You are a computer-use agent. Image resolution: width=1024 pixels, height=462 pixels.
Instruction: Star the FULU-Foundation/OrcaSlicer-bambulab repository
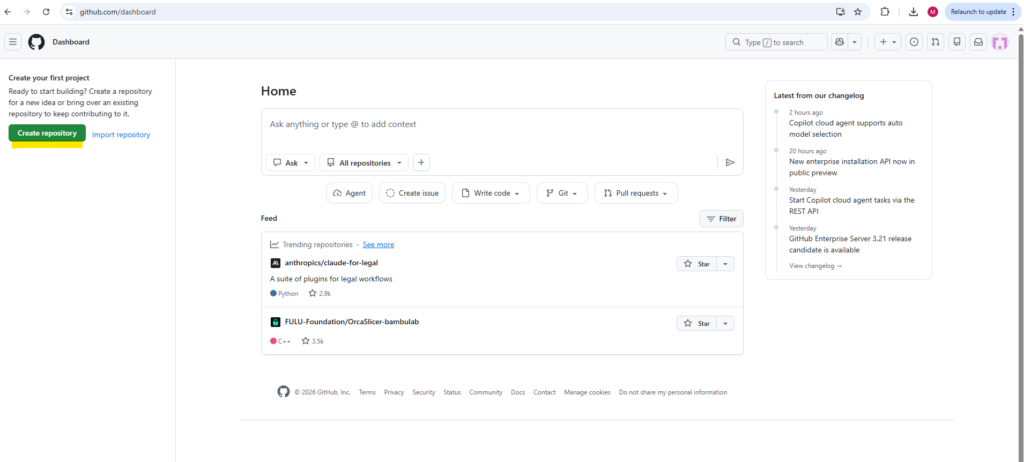(697, 323)
